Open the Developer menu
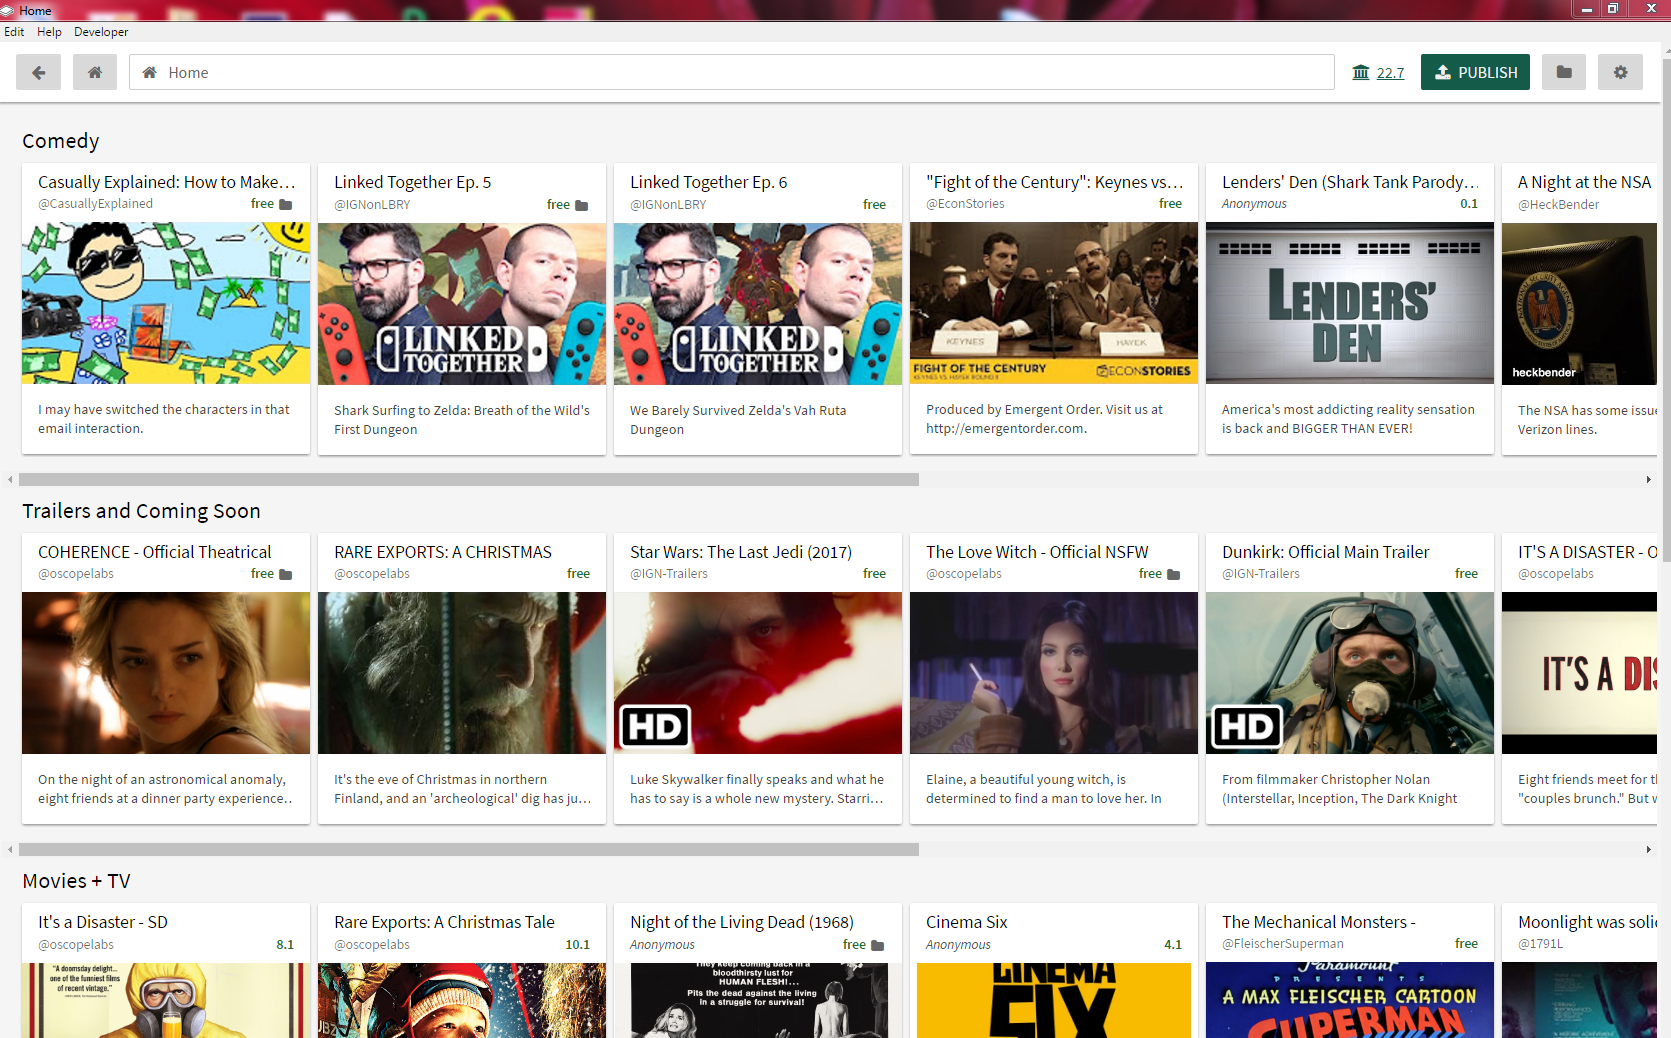 (x=101, y=32)
